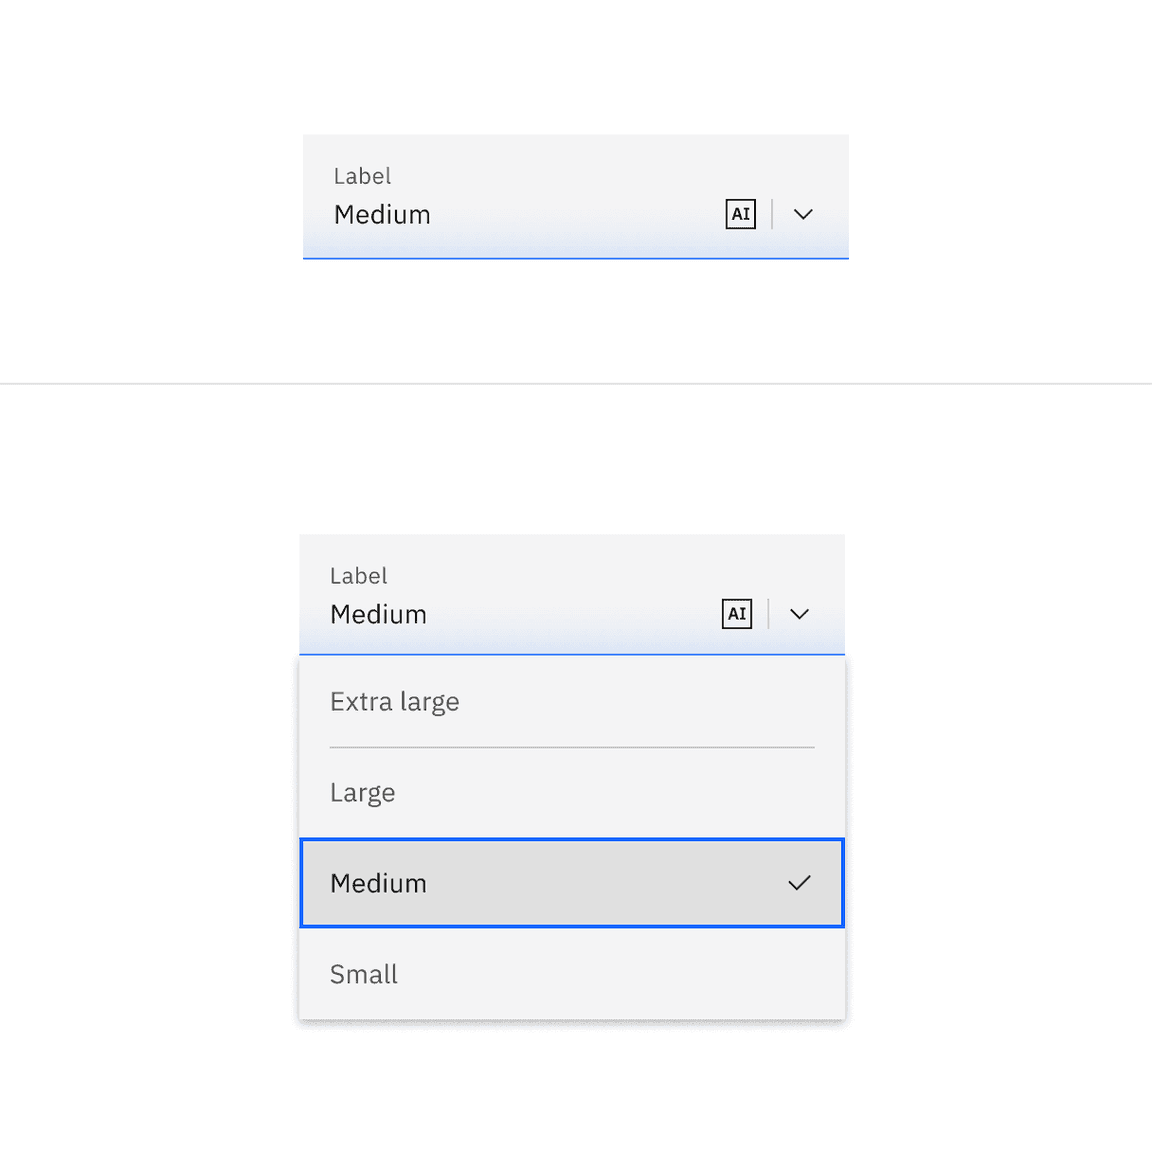Open the AI explainability popover on top field
Screen dimensions: 1152x1152
[740, 214]
